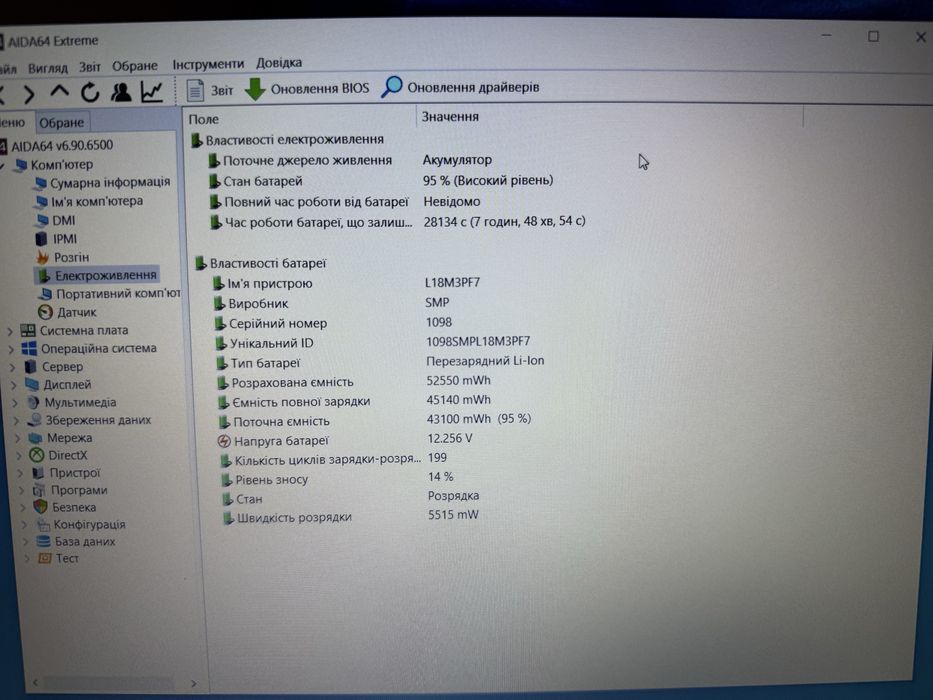Image resolution: width=933 pixels, height=700 pixels.
Task: Open the Інструменти menu
Action: tap(208, 64)
